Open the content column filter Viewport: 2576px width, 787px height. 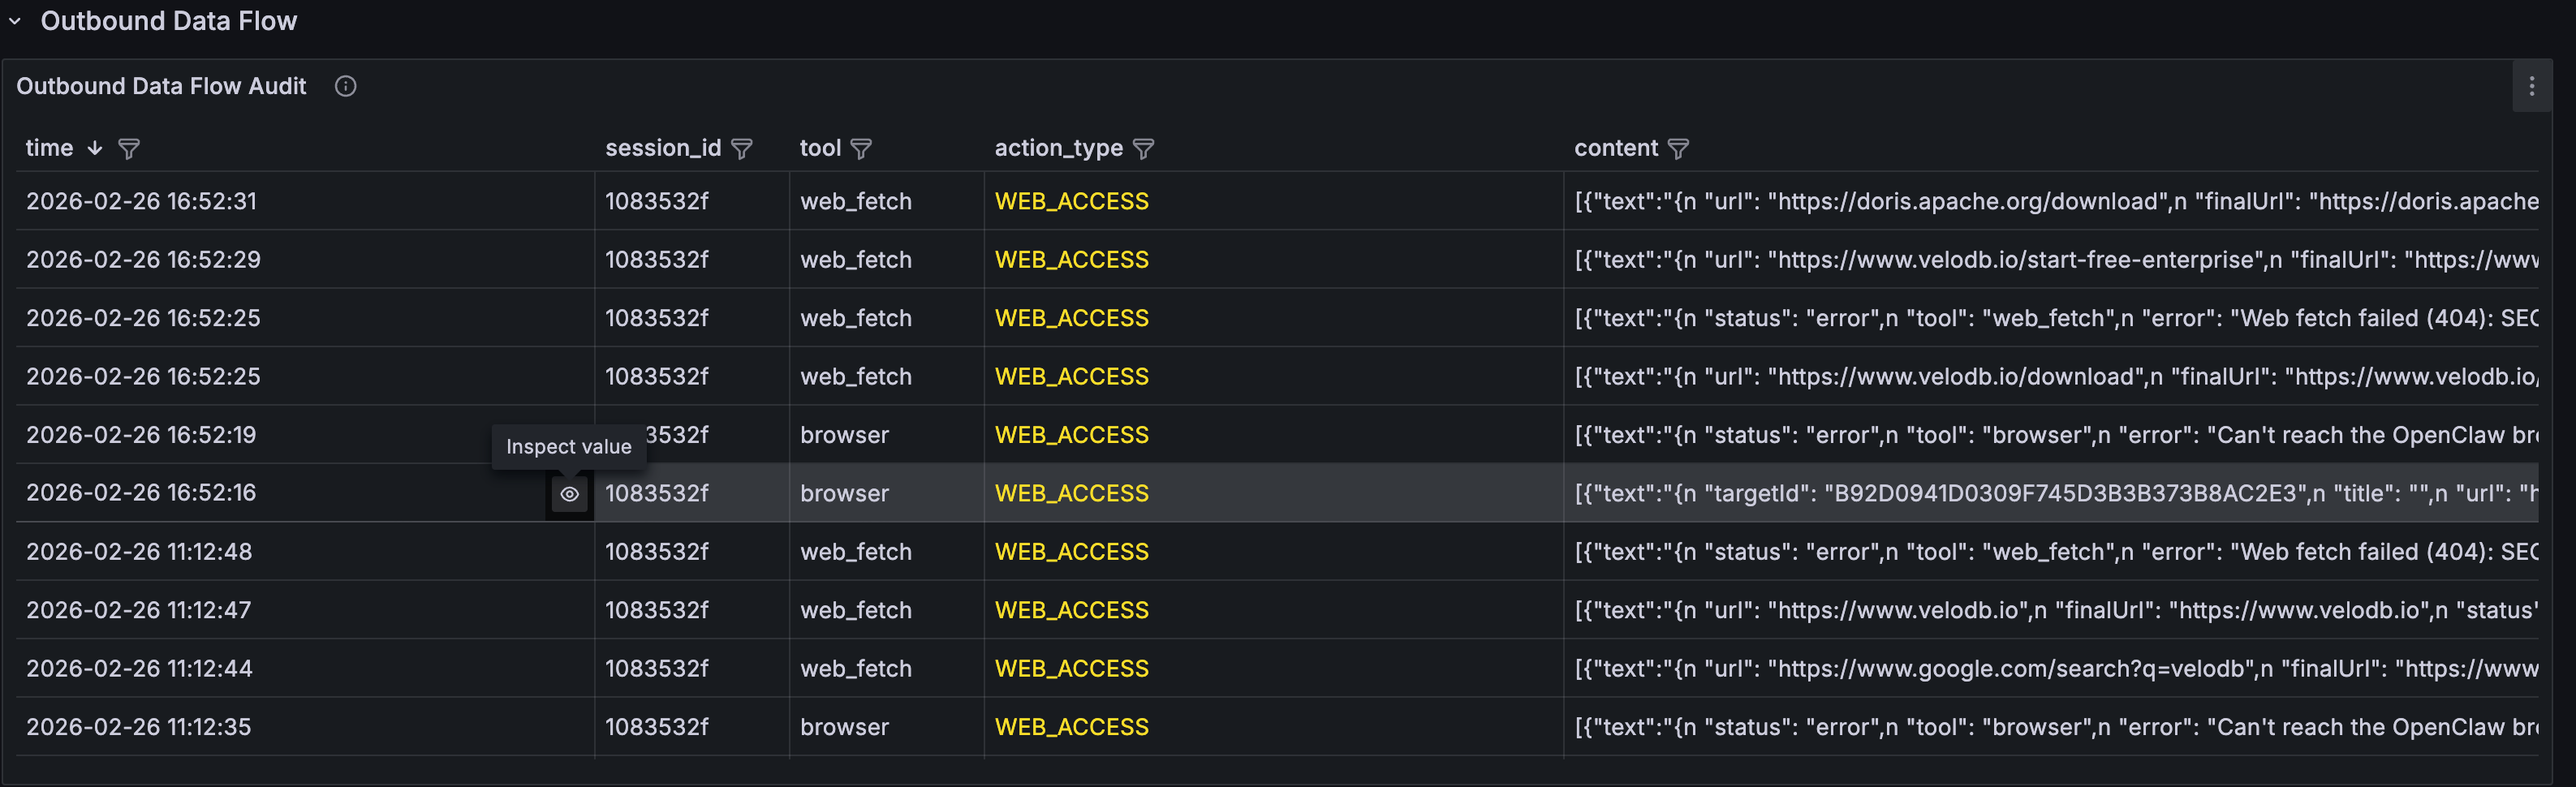[1678, 149]
